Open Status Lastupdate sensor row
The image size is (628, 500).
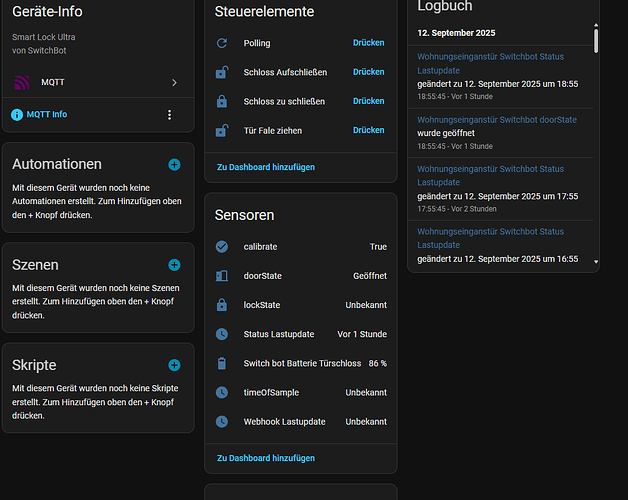[301, 334]
